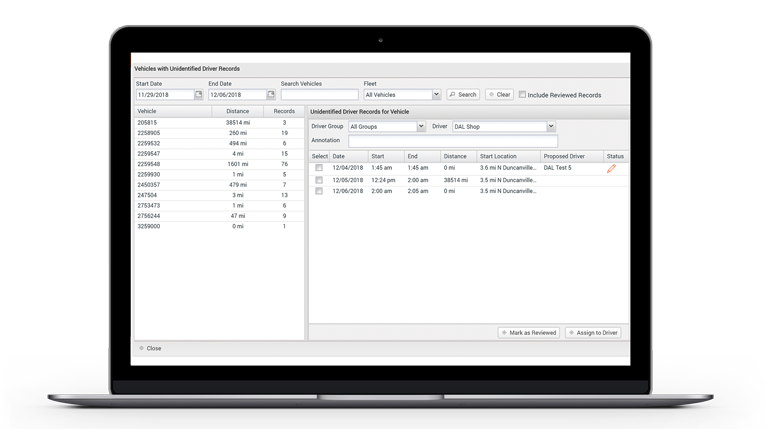Select vehicle 2258905 row

pos(219,133)
